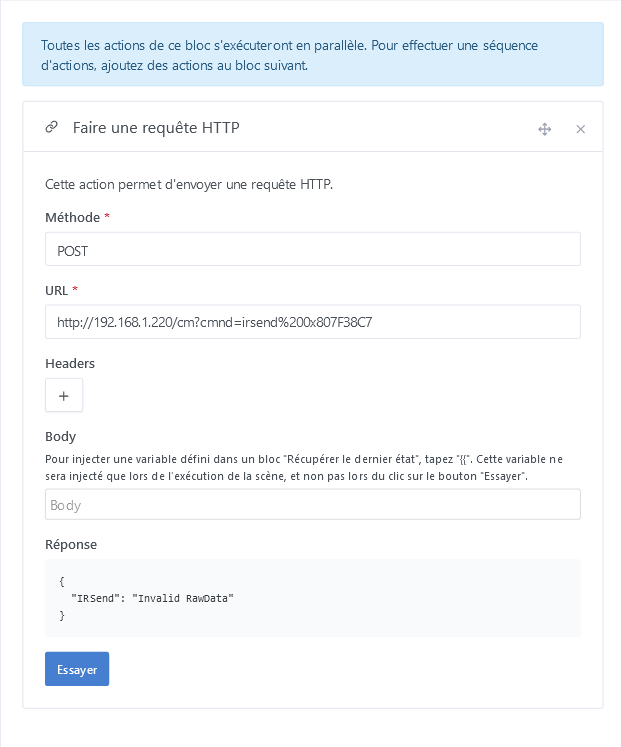Click the "Headers" section label
The width and height of the screenshot is (621, 747).
[70, 363]
